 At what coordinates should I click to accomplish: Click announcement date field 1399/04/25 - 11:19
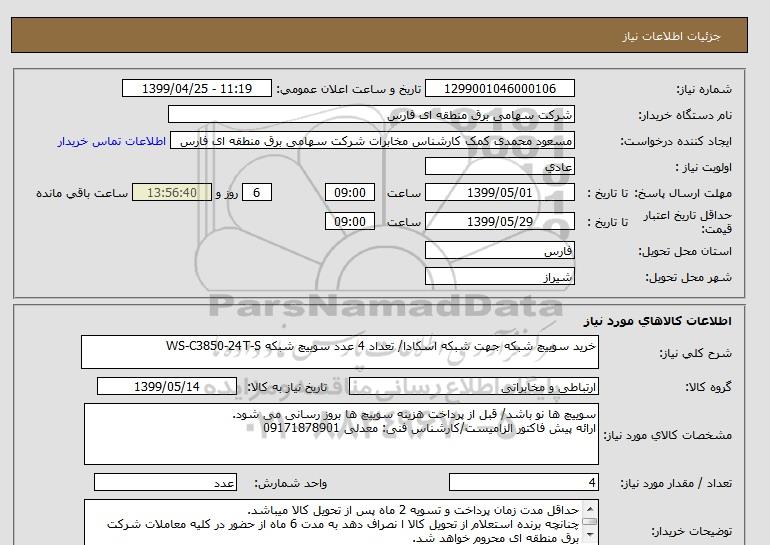[x=196, y=89]
